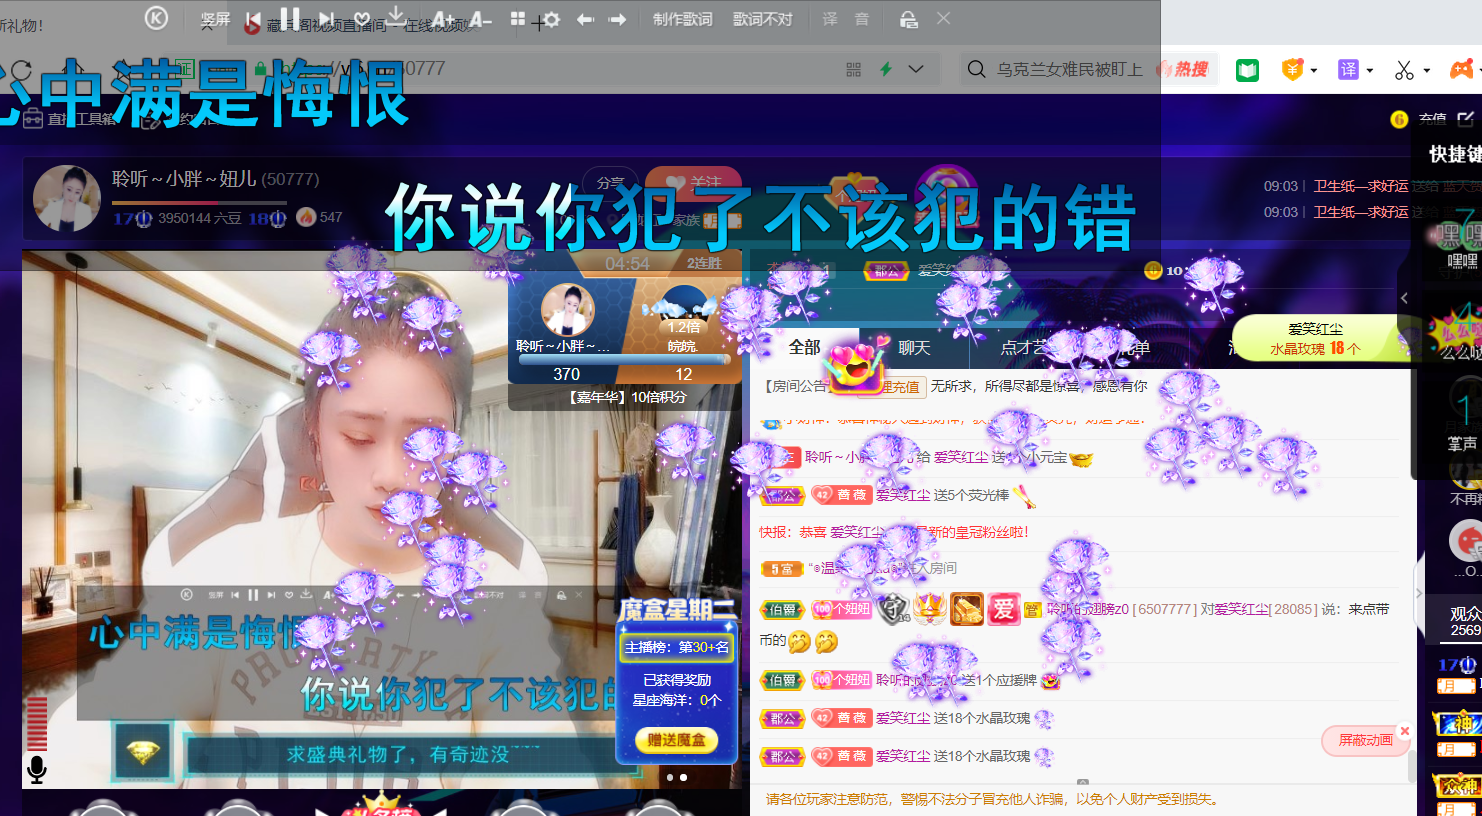The image size is (1482, 816).
Task: Open the green reading-mode book icon
Action: click(x=1247, y=70)
